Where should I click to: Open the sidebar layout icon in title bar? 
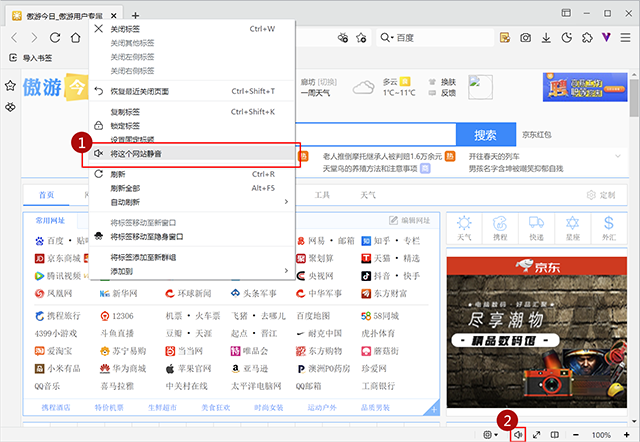coord(566,13)
